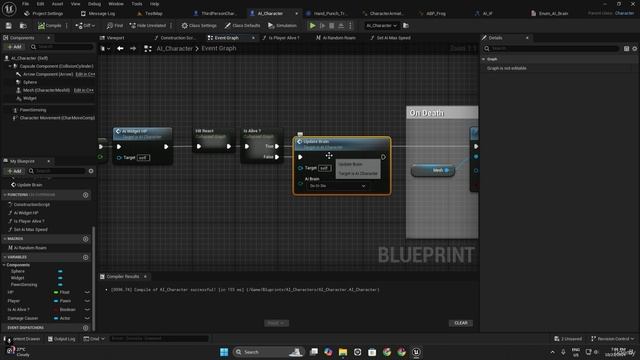Toggle Hide Unrelated nodes
The height and width of the screenshot is (360, 640).
(148, 25)
